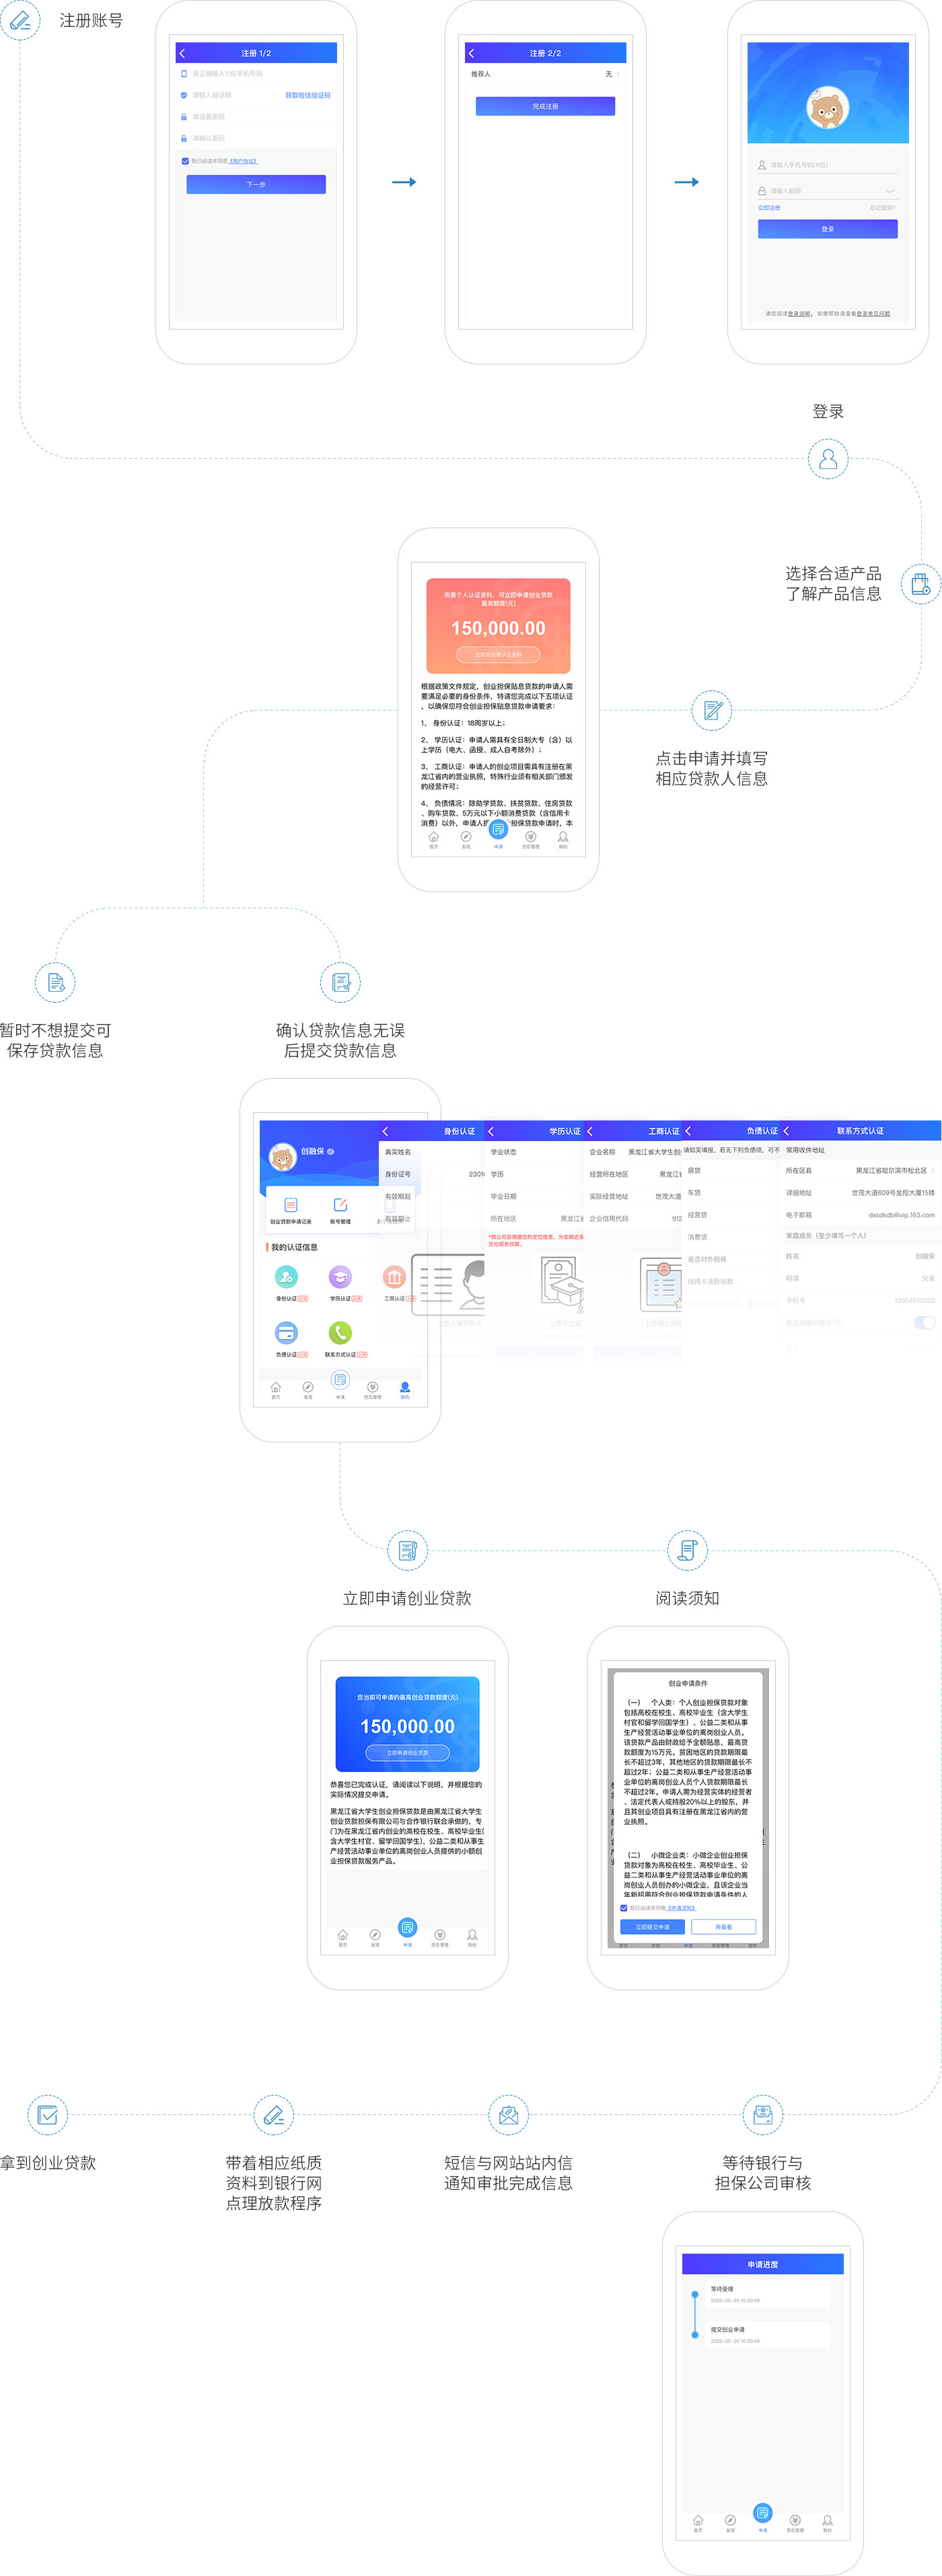942x2576 pixels.
Task: Click the login phone number field
Action: 827,165
